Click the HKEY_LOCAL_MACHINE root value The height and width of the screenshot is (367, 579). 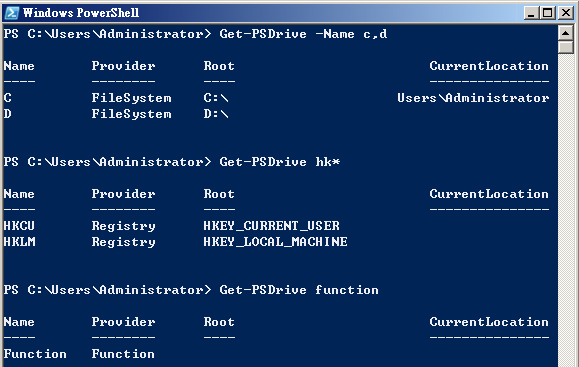[275, 242]
